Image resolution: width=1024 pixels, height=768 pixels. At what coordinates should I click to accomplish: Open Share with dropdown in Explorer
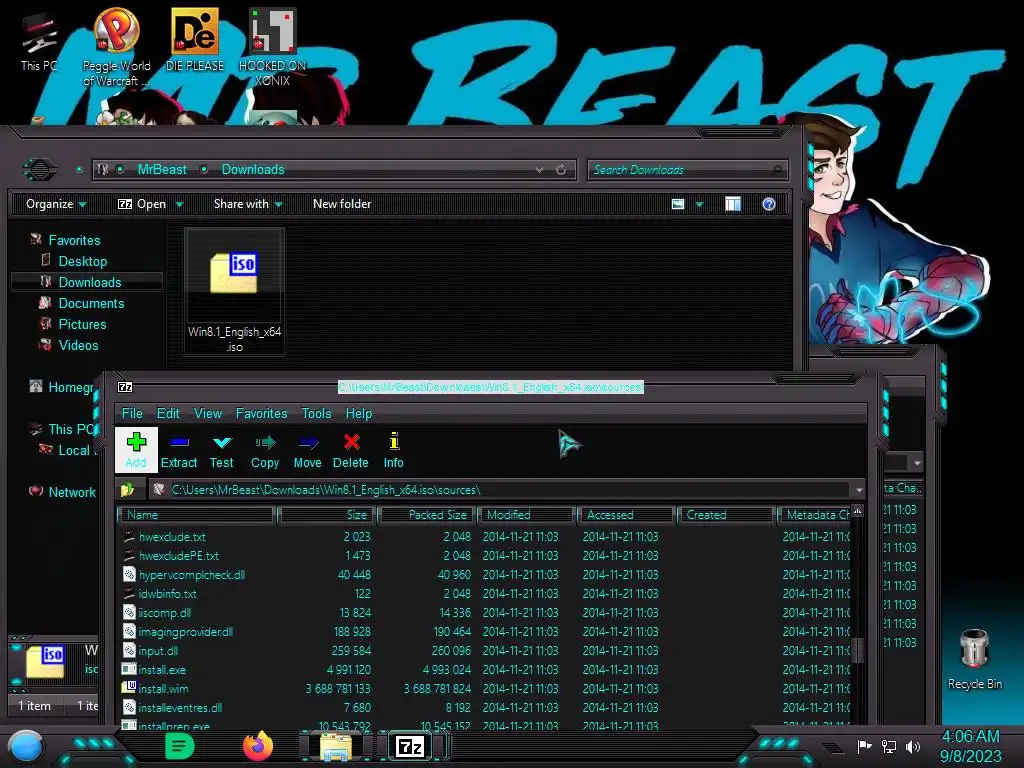pyautogui.click(x=248, y=204)
